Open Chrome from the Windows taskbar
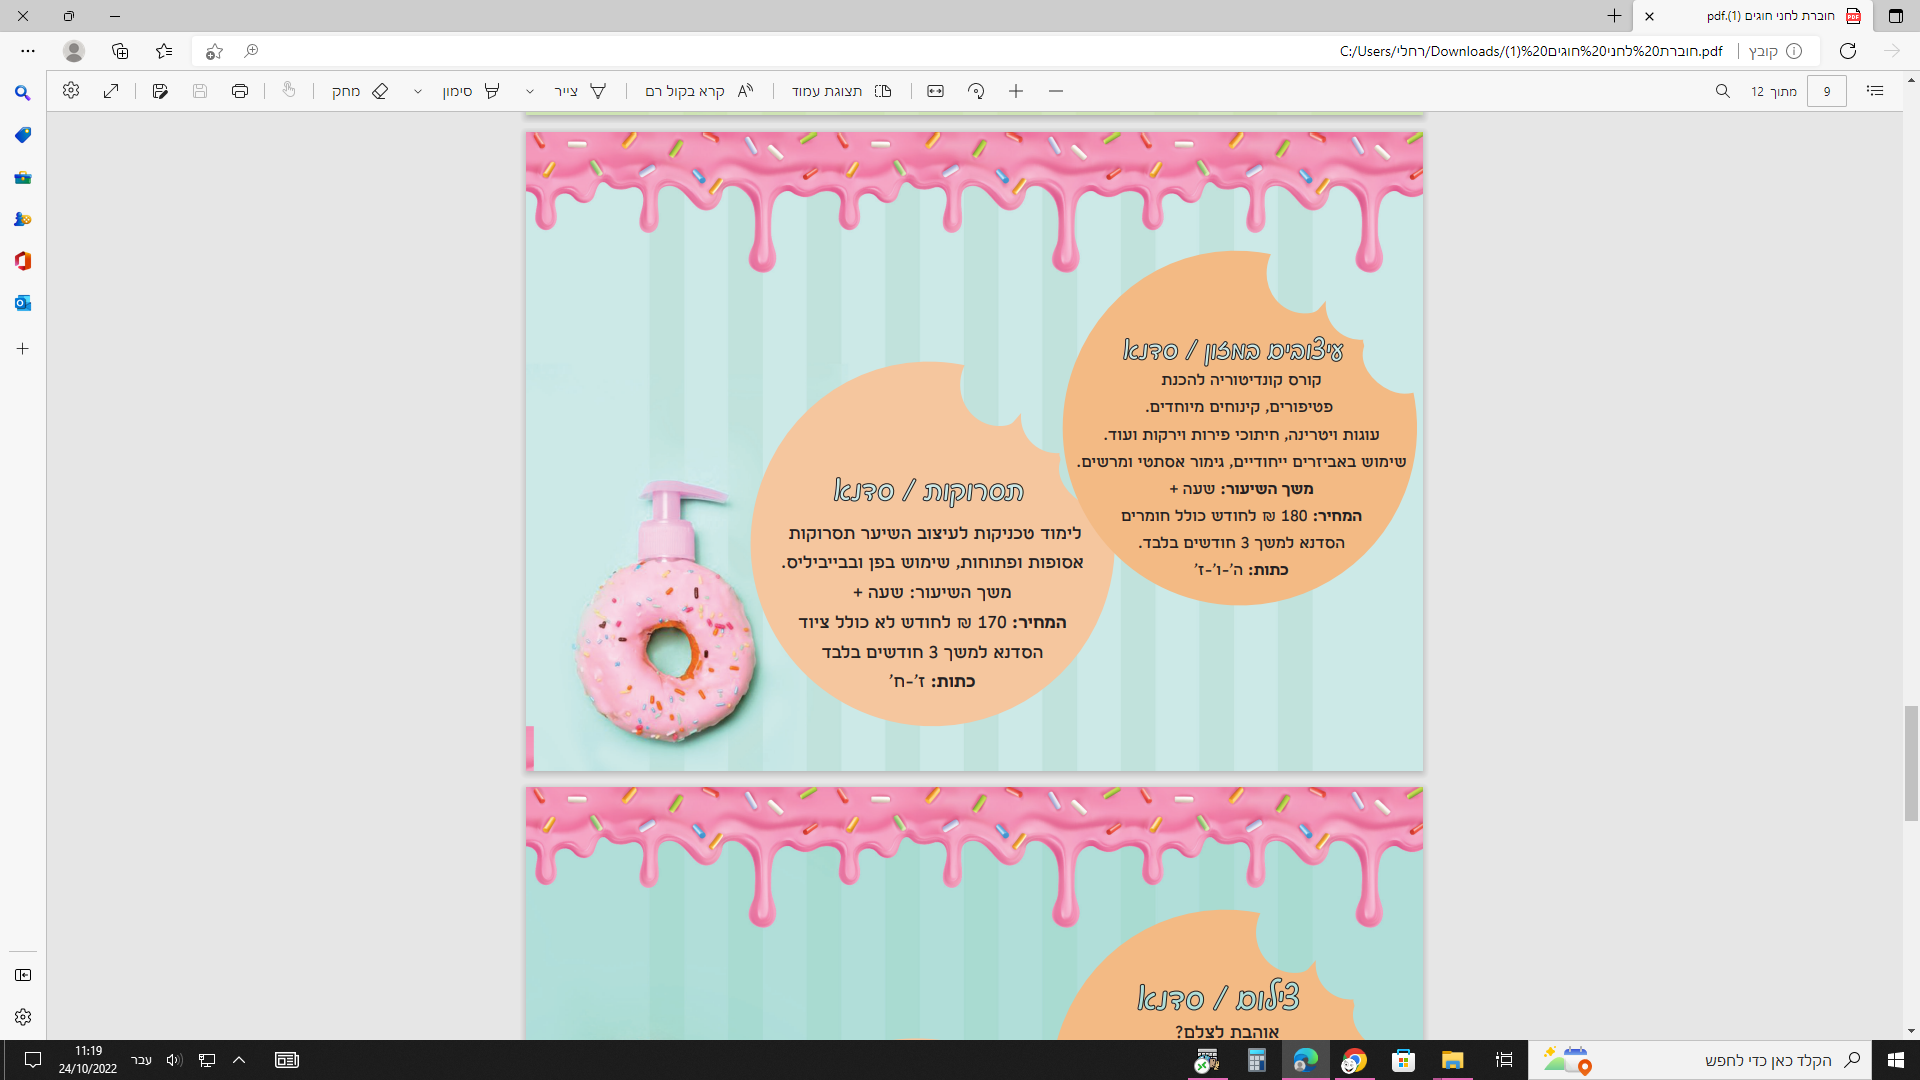The image size is (1920, 1080). [1354, 1060]
